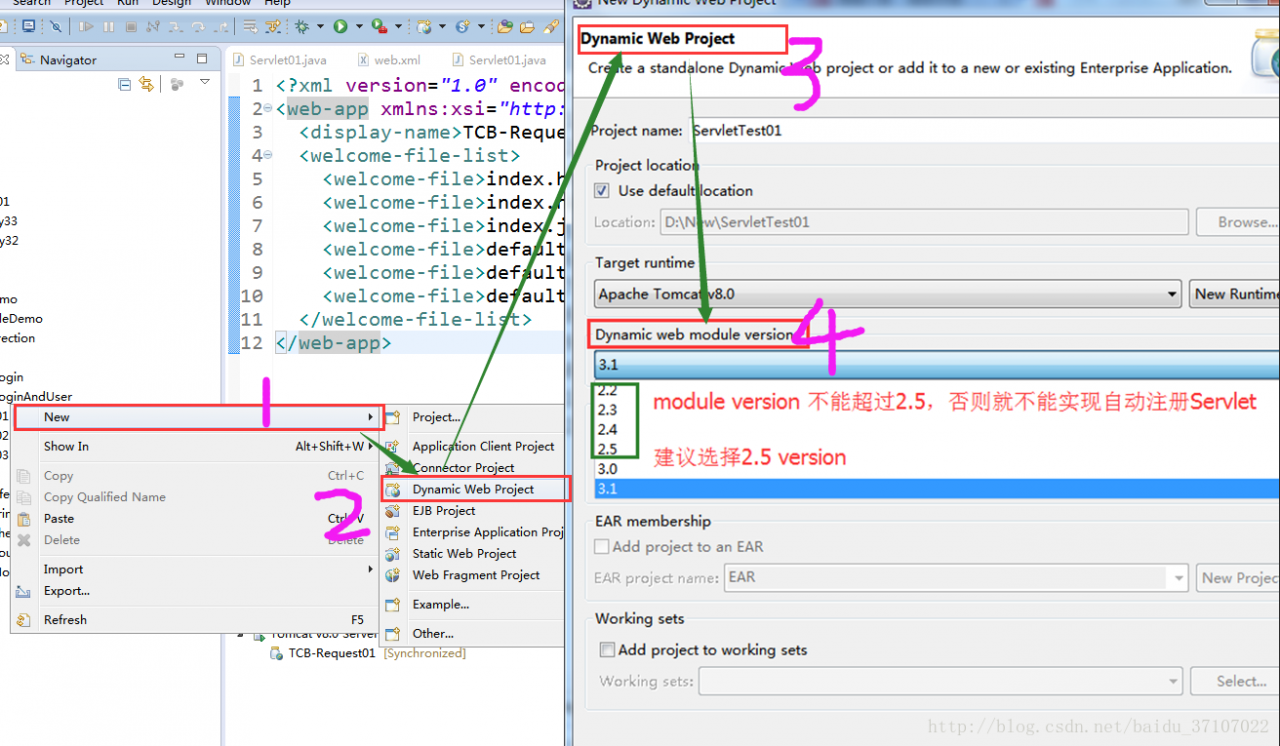Open the Run button's dropdown arrow
Image resolution: width=1280 pixels, height=746 pixels.
[357, 27]
